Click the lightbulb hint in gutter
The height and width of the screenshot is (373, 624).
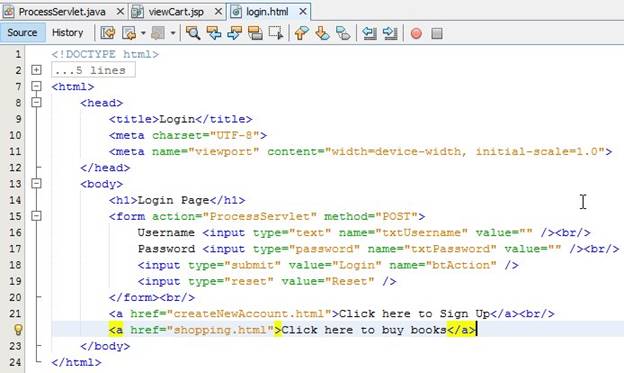point(18,330)
